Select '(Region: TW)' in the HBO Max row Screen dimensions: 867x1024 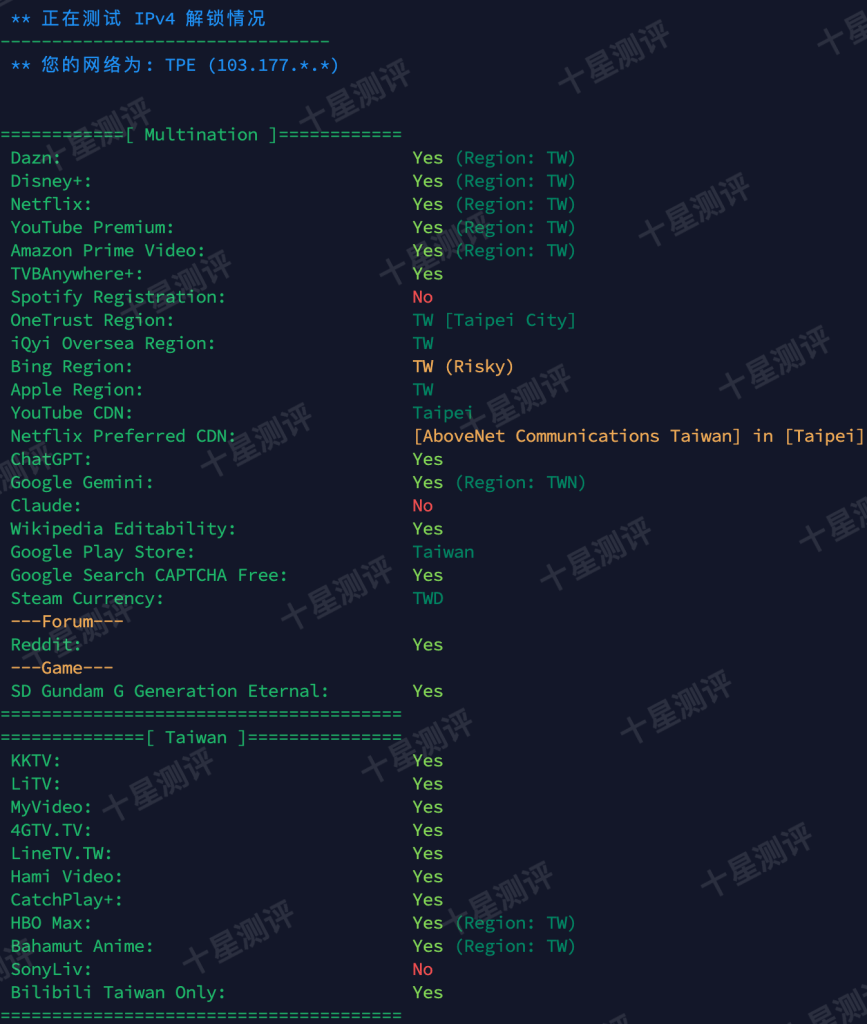(x=515, y=923)
